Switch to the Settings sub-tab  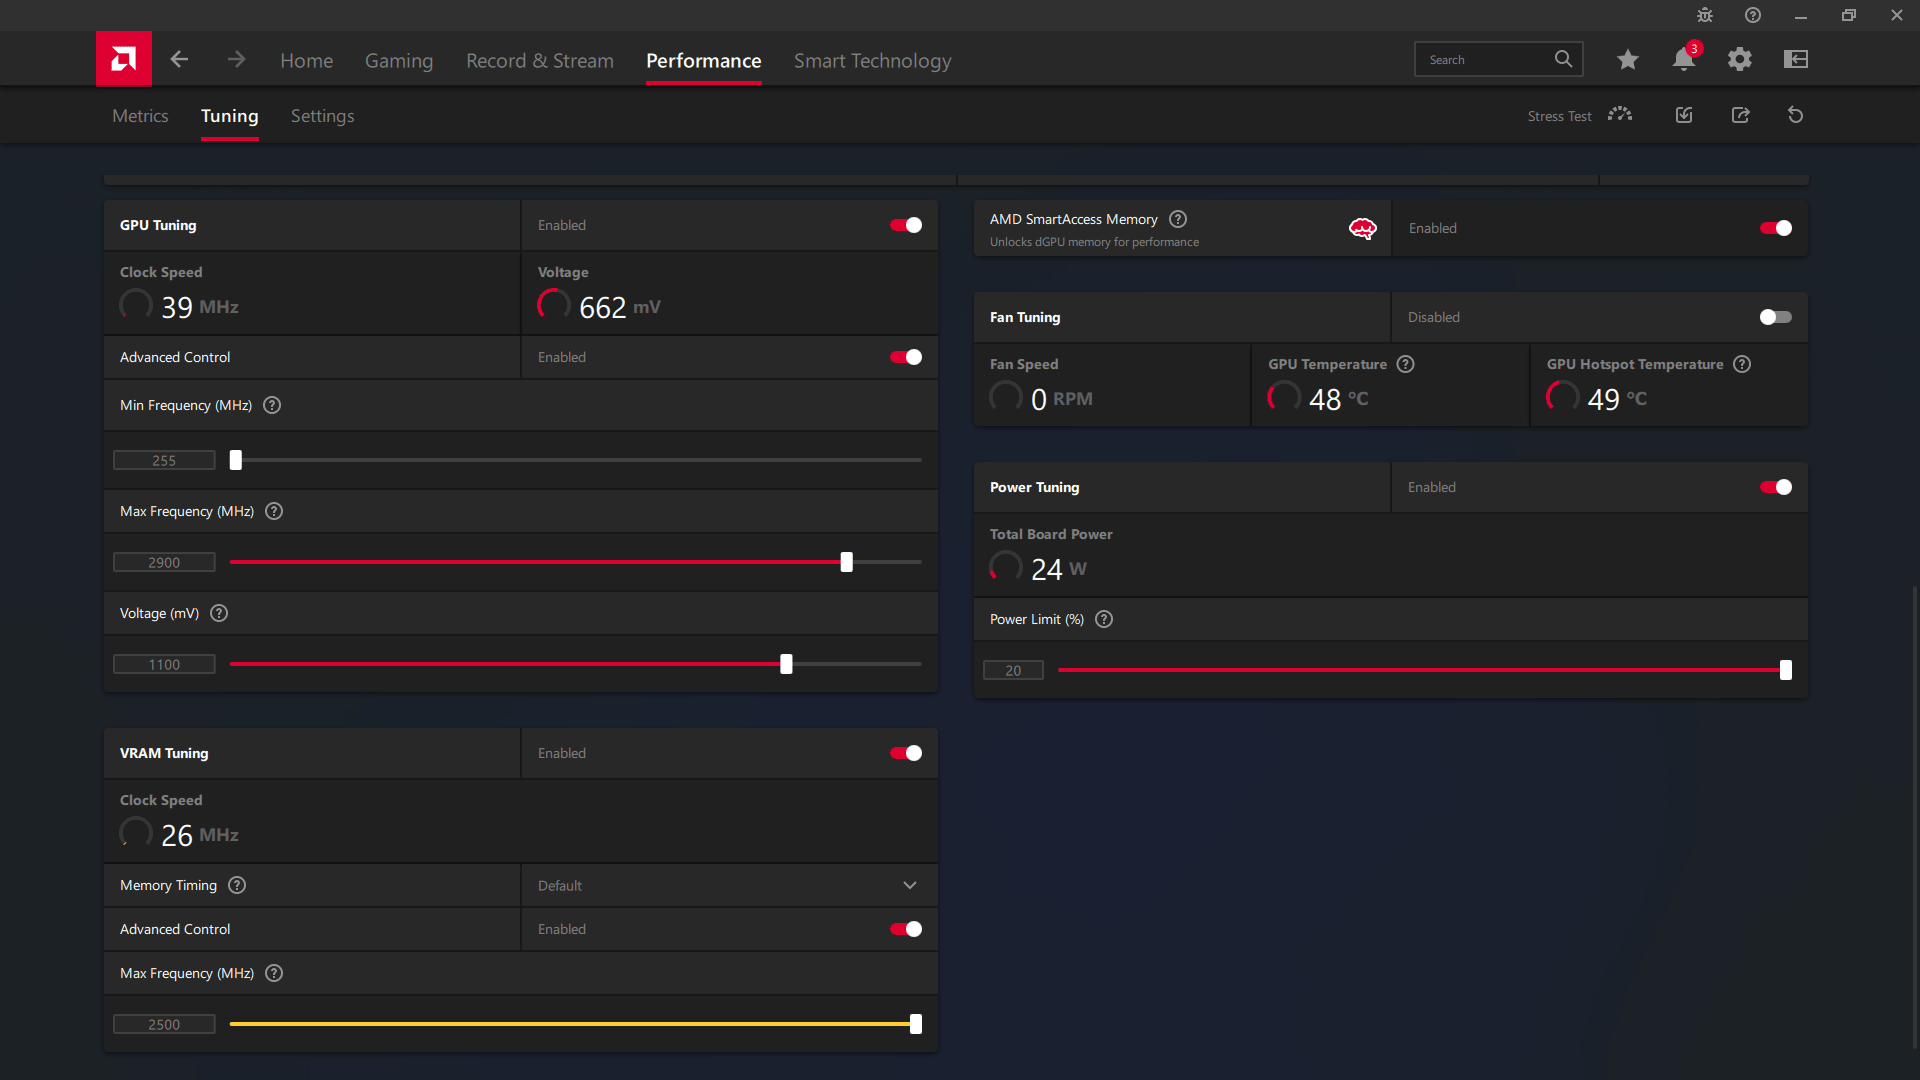pos(322,116)
